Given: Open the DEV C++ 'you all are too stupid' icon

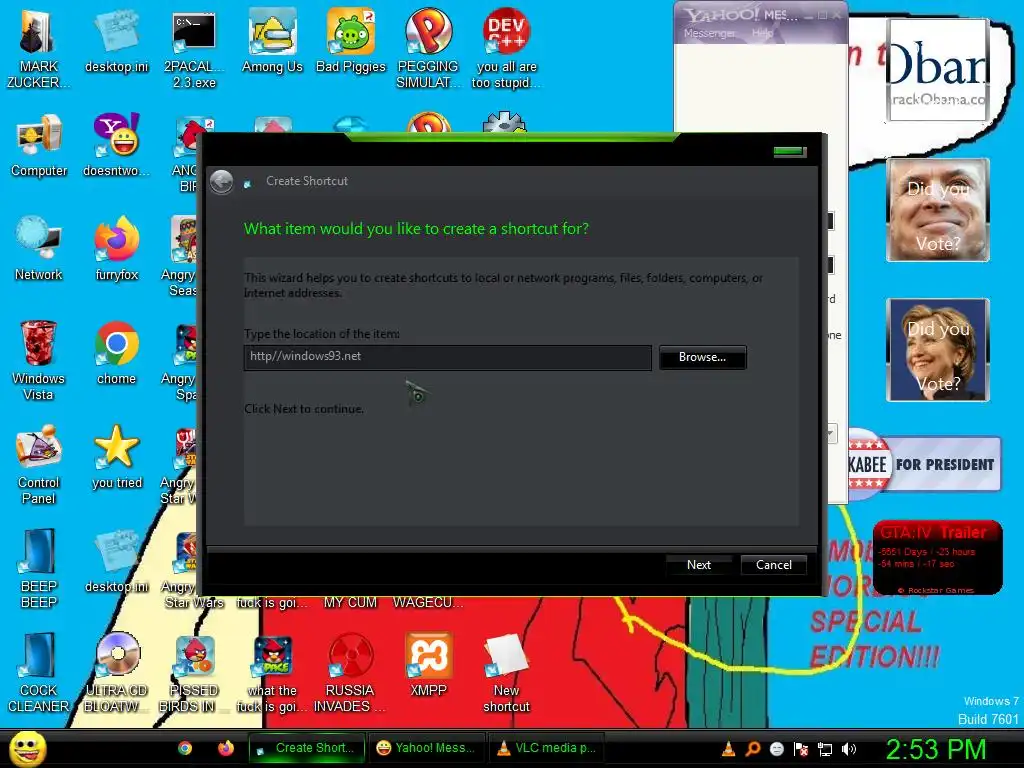Looking at the screenshot, I should (x=506, y=48).
